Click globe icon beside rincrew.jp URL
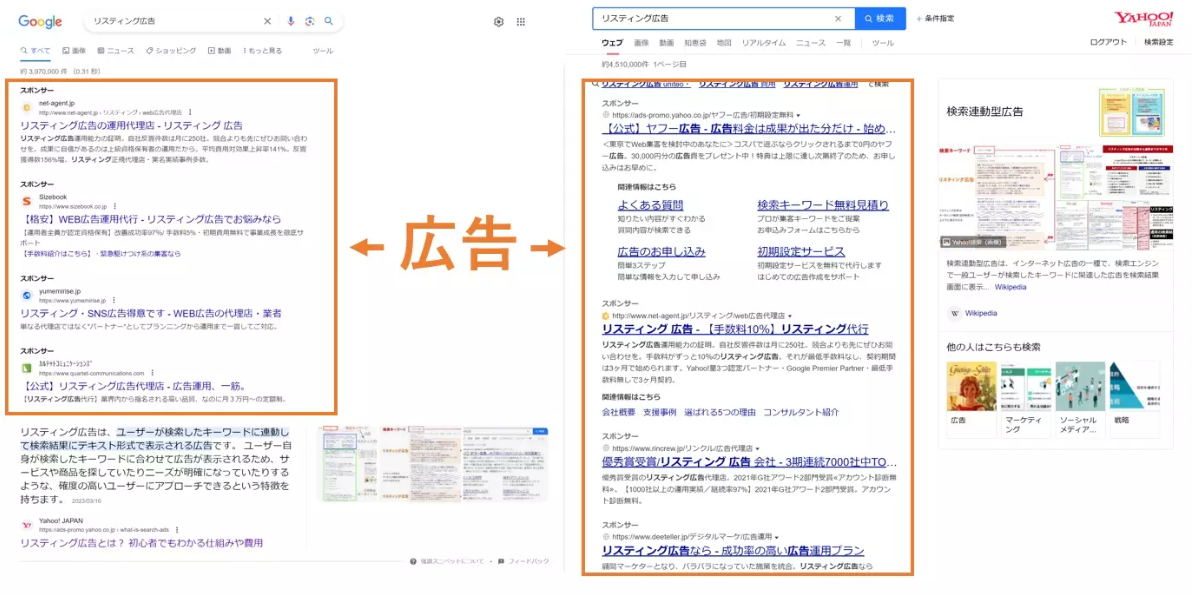Image resolution: width=1195 pixels, height=597 pixels. pos(605,448)
